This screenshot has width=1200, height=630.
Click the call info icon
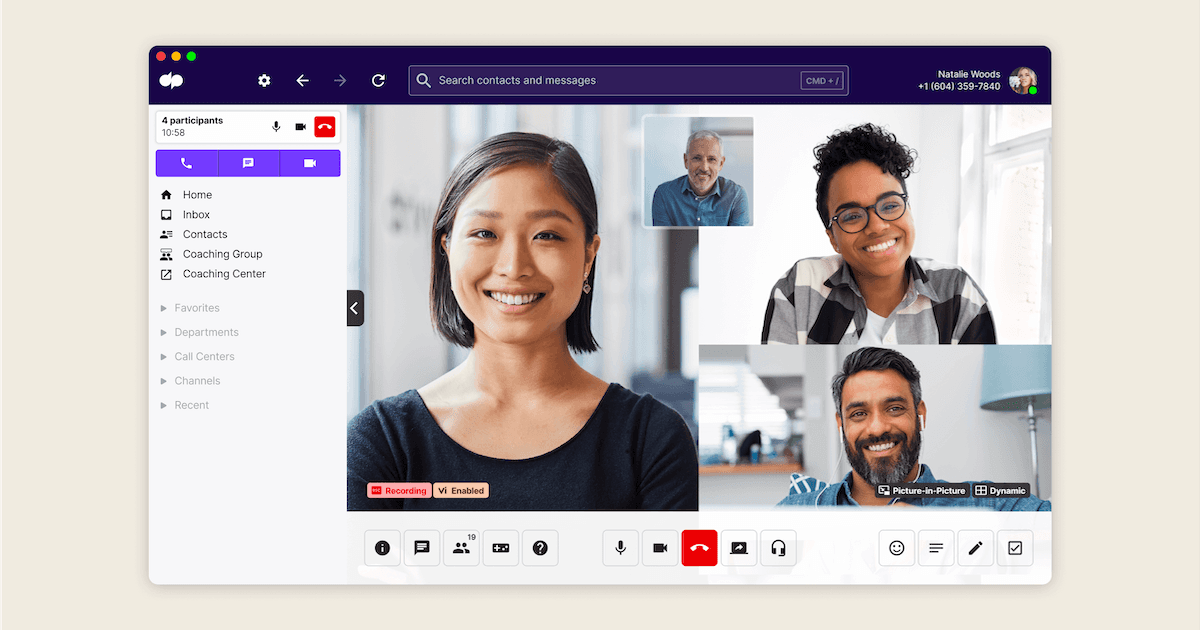click(x=382, y=547)
